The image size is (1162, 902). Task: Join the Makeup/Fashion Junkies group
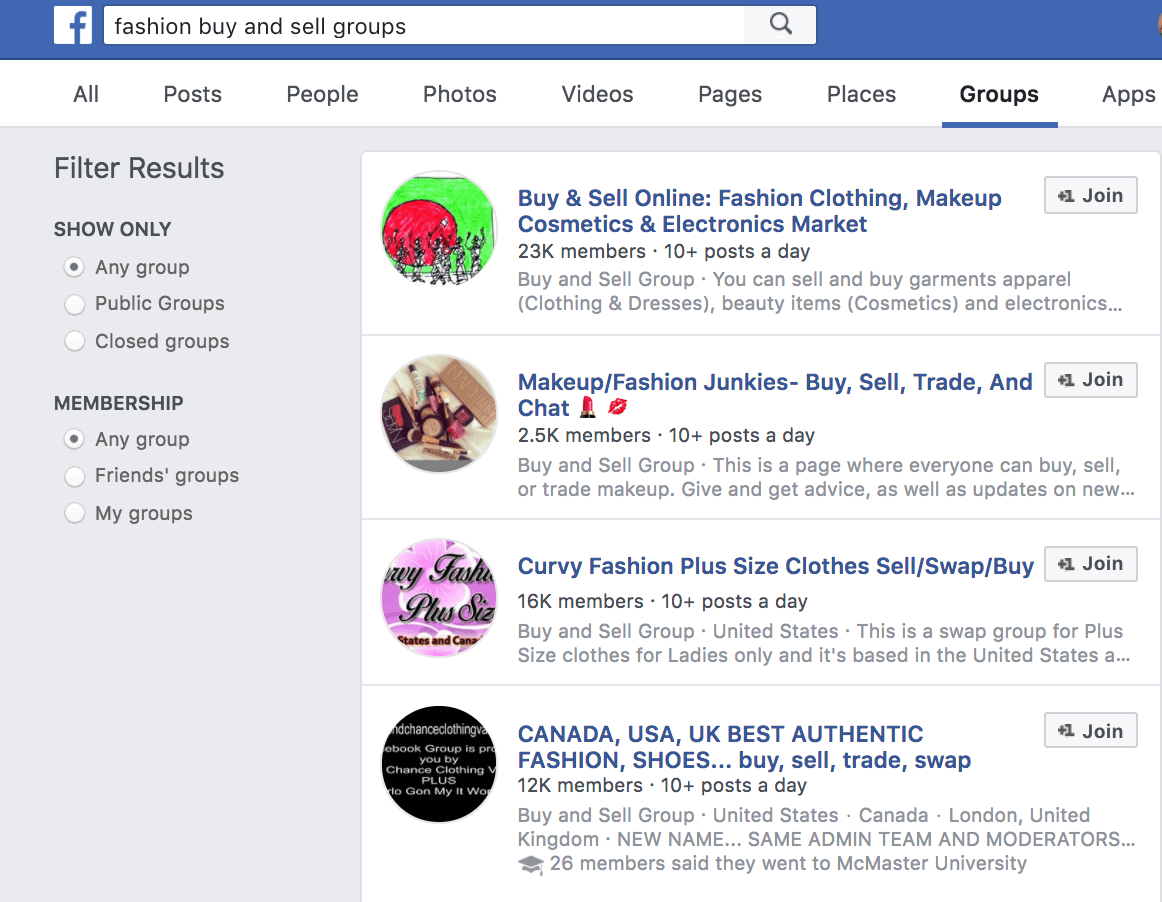tap(1090, 380)
